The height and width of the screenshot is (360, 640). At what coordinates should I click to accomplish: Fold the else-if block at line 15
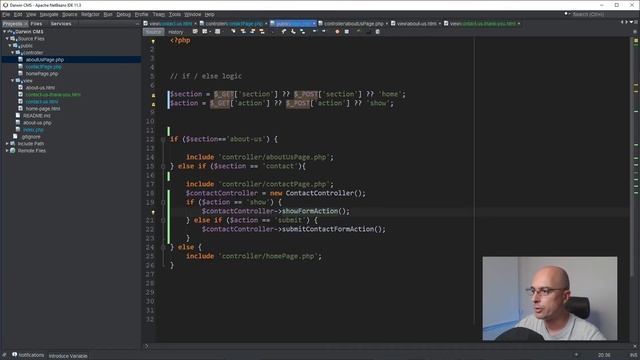point(163,166)
